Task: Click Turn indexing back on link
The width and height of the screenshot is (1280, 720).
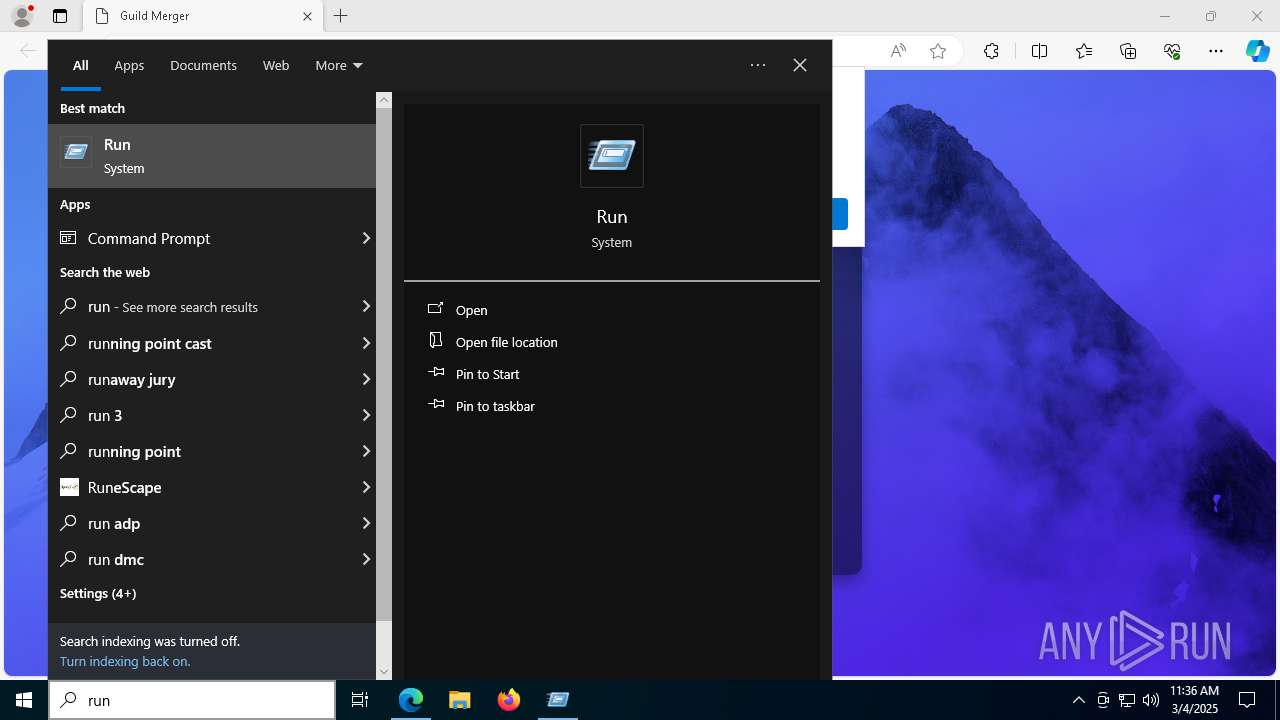Action: [125, 661]
